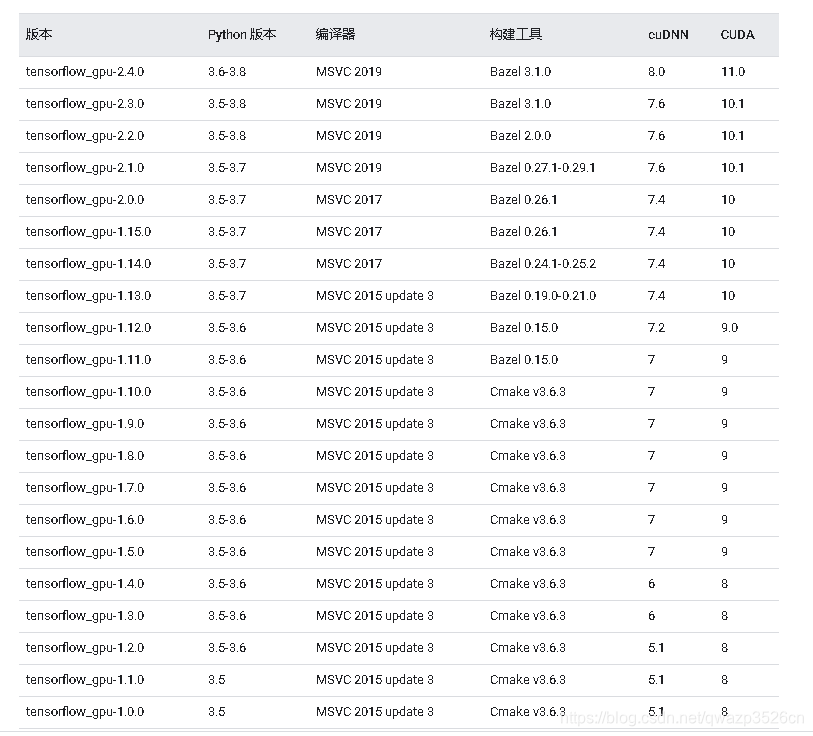813x736 pixels.
Task: Select the tensorflow_gpu-2.2.0 cell
Action: coord(85,136)
